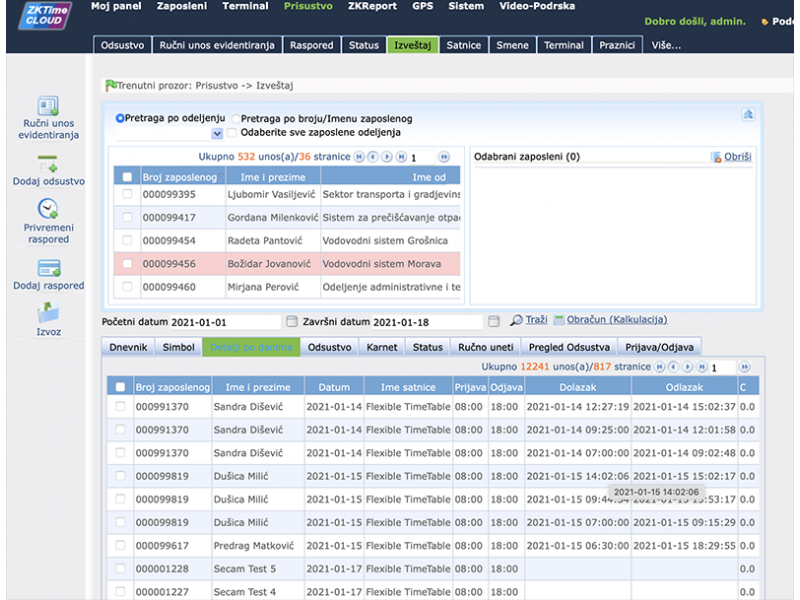This screenshot has height=600, width=800.
Task: Select employee number 000099454
Action: (169, 241)
